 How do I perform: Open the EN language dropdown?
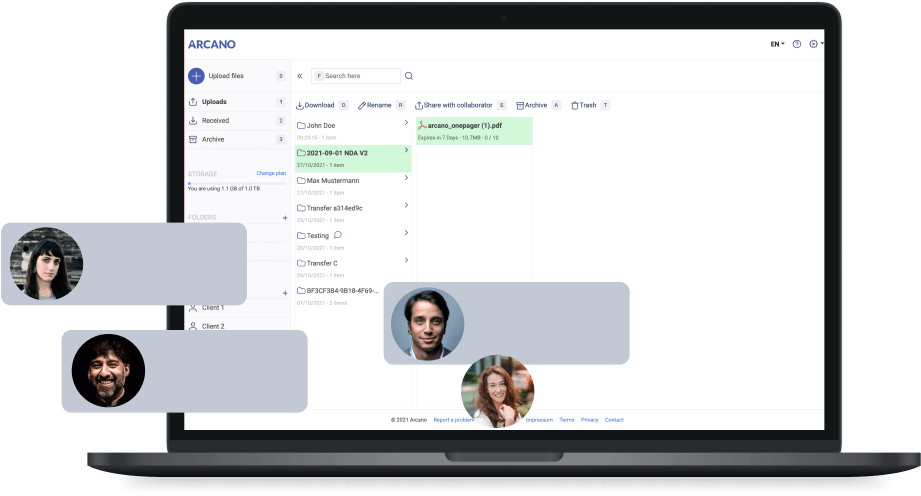pos(777,44)
